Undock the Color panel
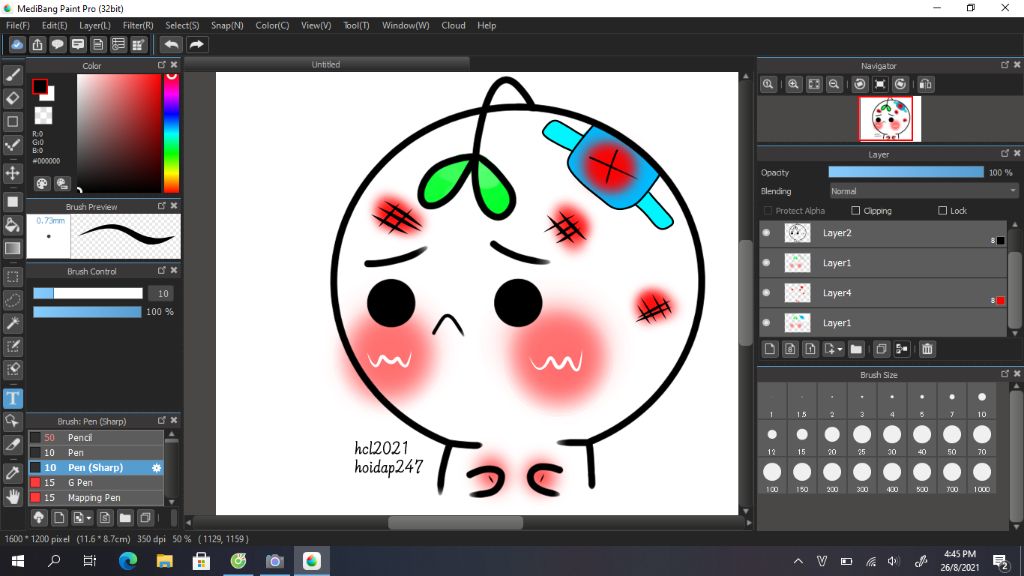 click(161, 65)
